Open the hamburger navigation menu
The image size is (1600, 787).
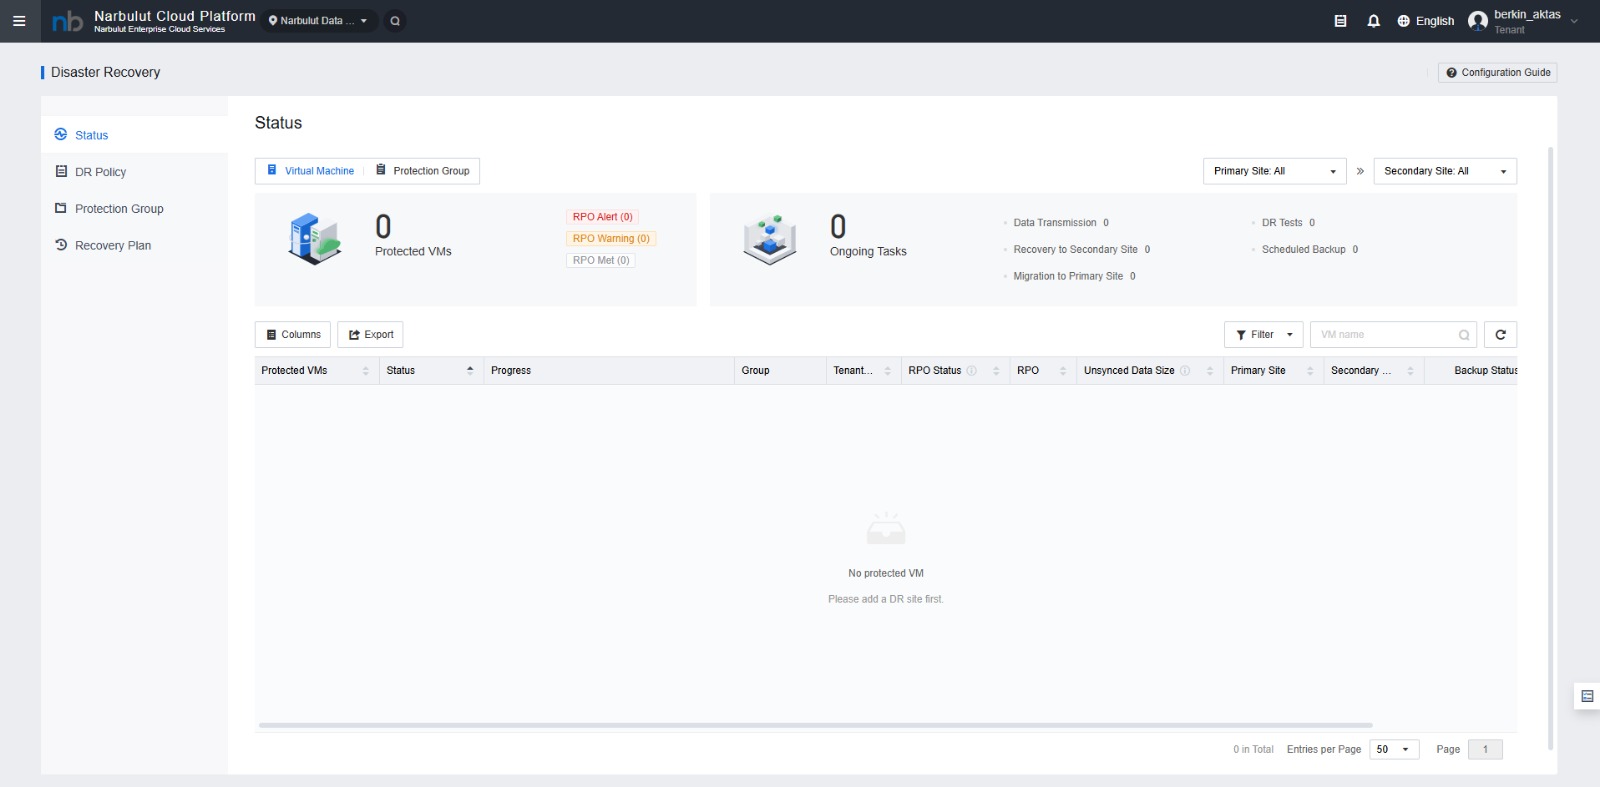(x=19, y=21)
